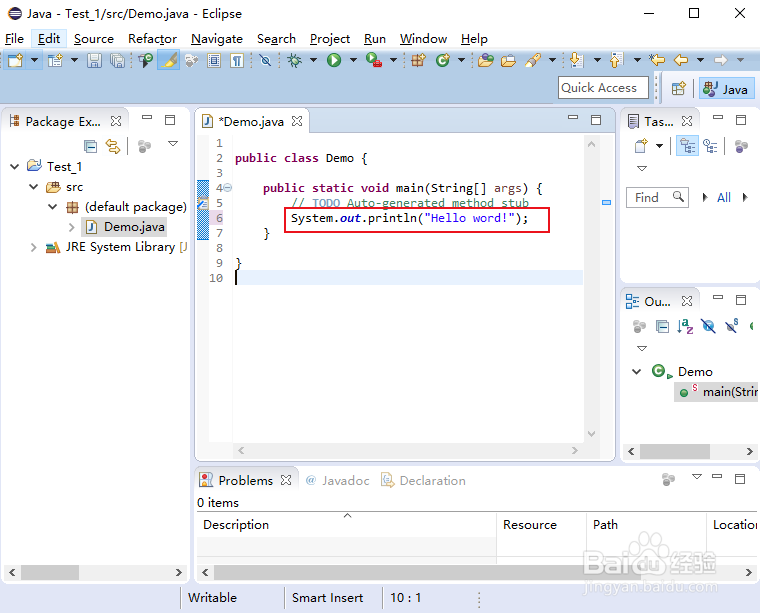Open the Source menu

[94, 39]
